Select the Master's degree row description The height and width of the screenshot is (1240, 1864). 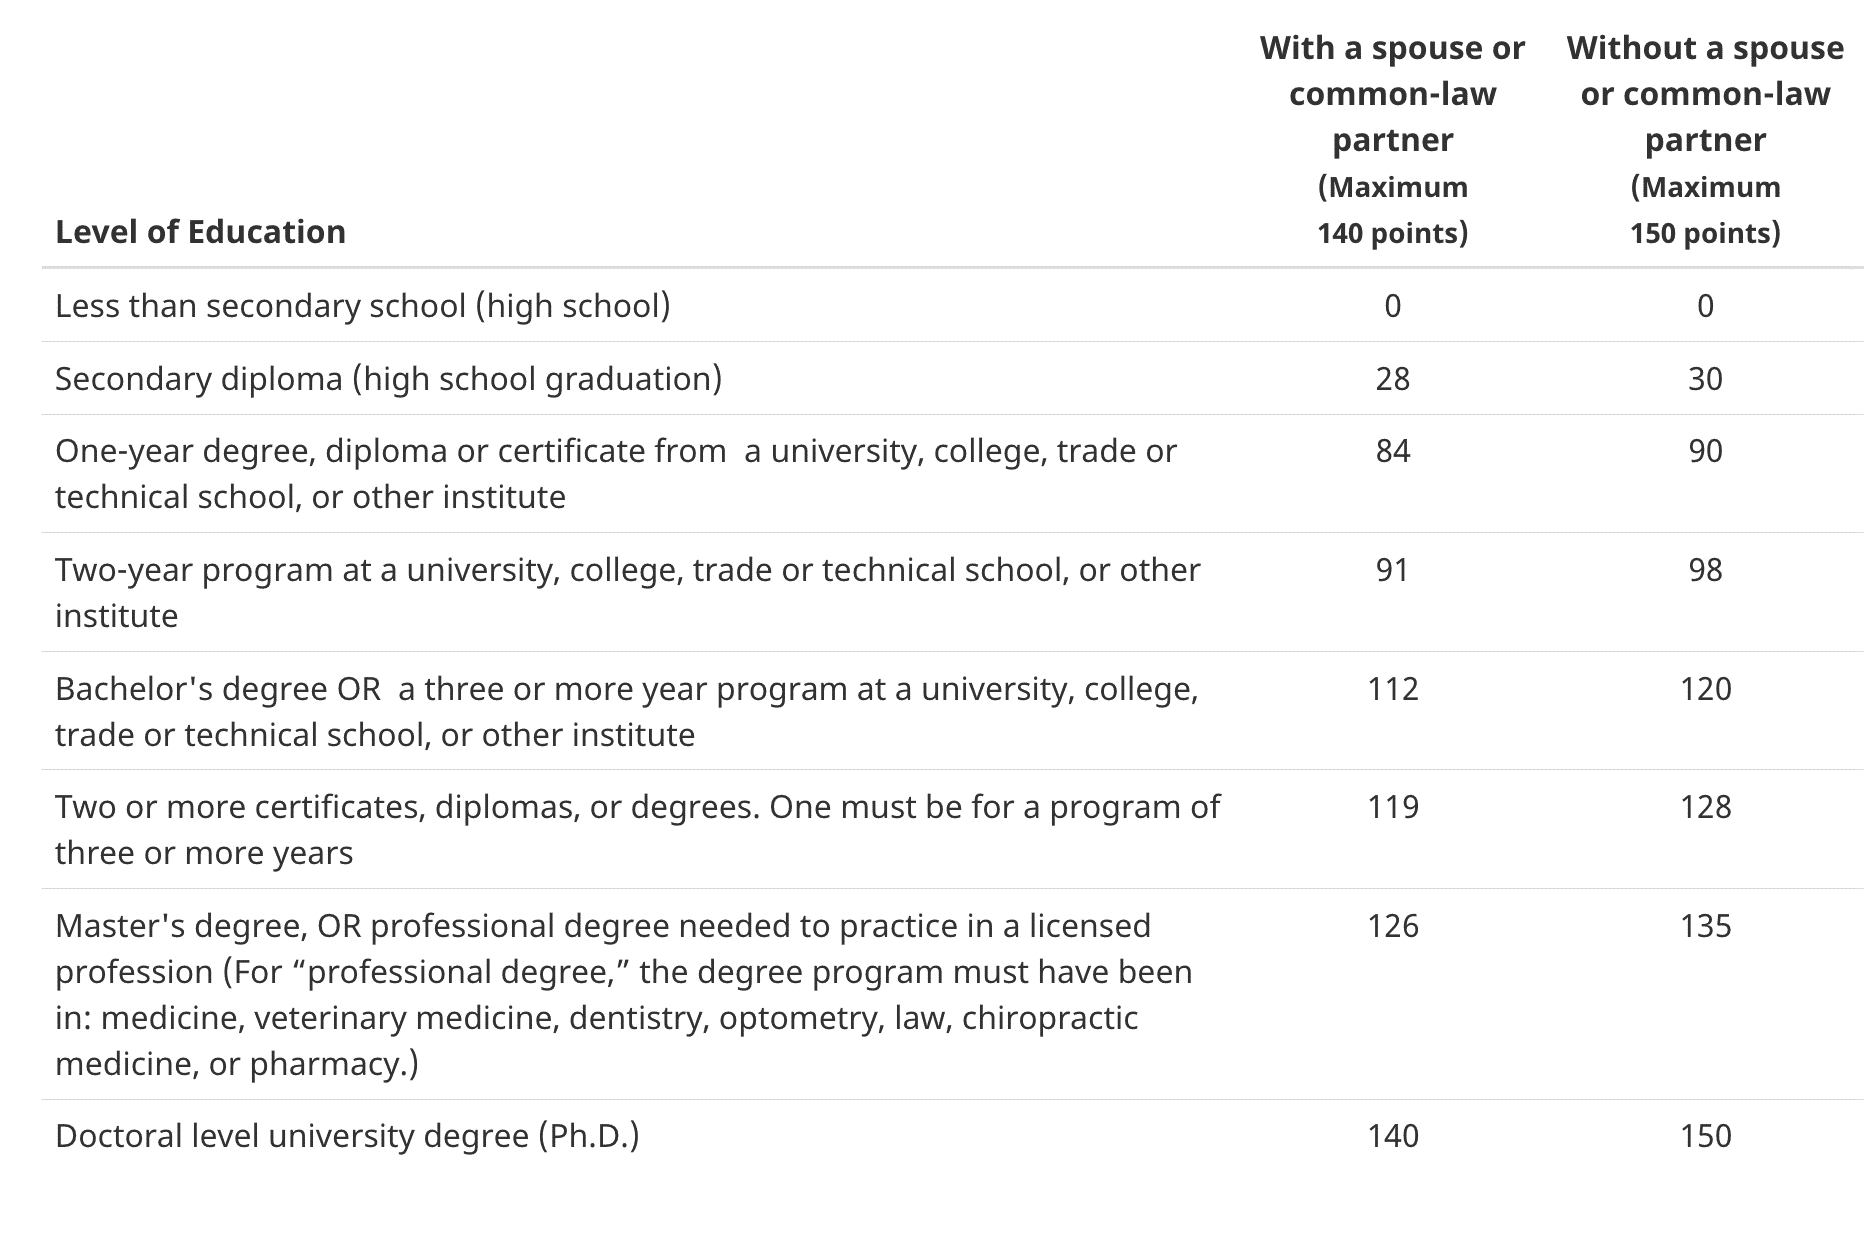624,994
